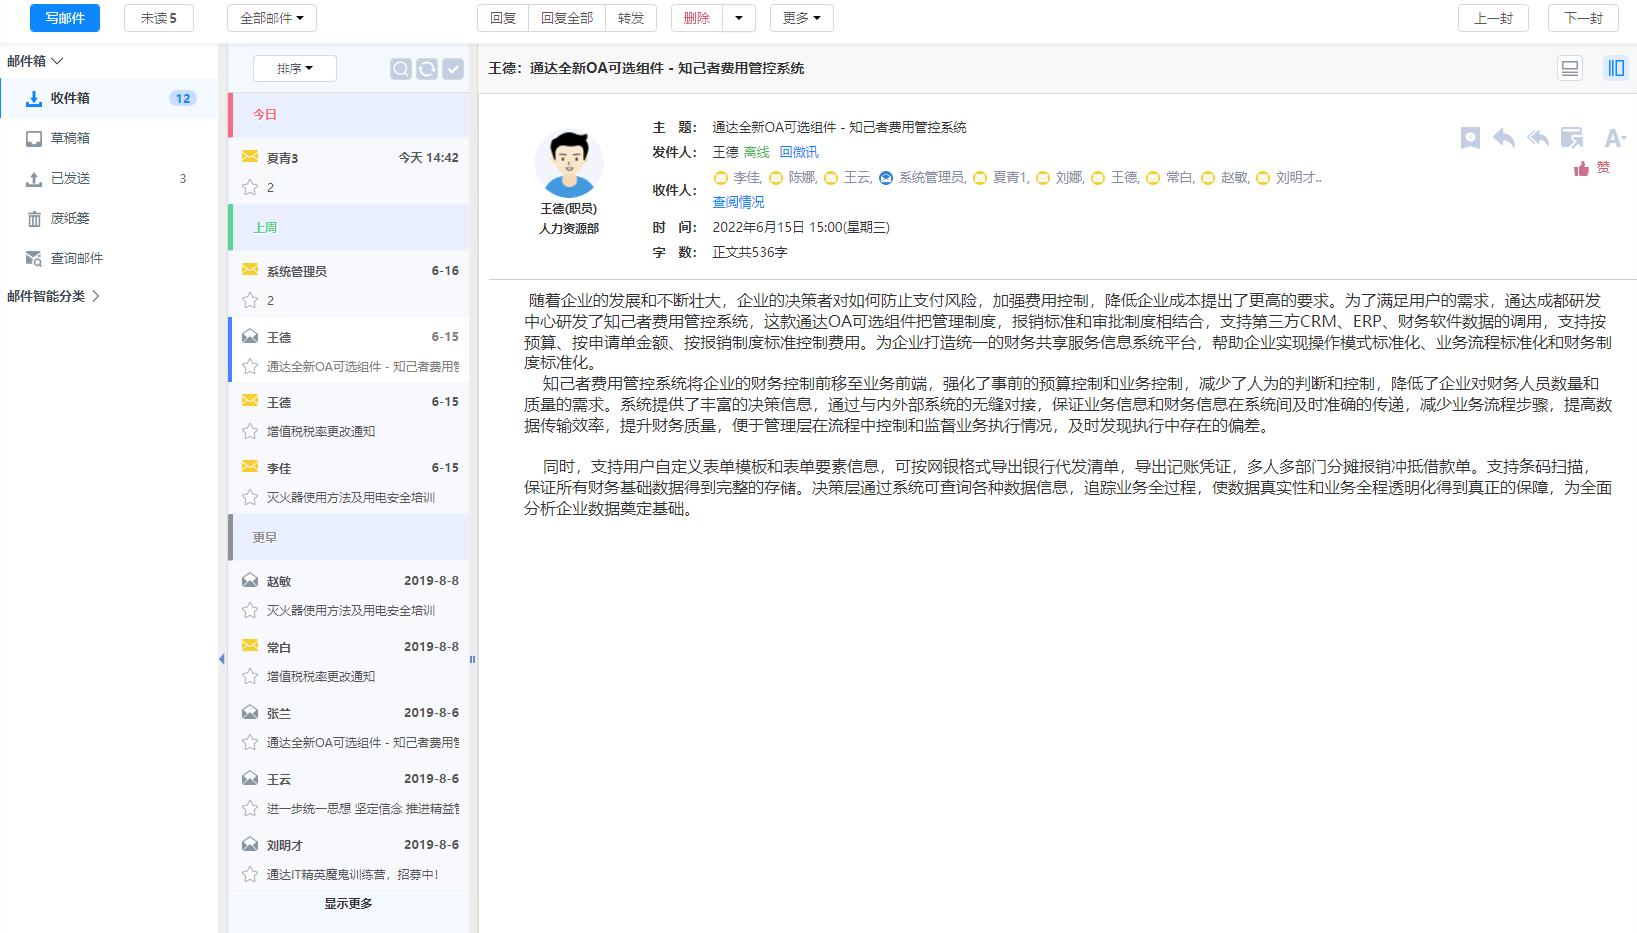Click the search icon in mail list
The image size is (1637, 933).
coord(400,69)
